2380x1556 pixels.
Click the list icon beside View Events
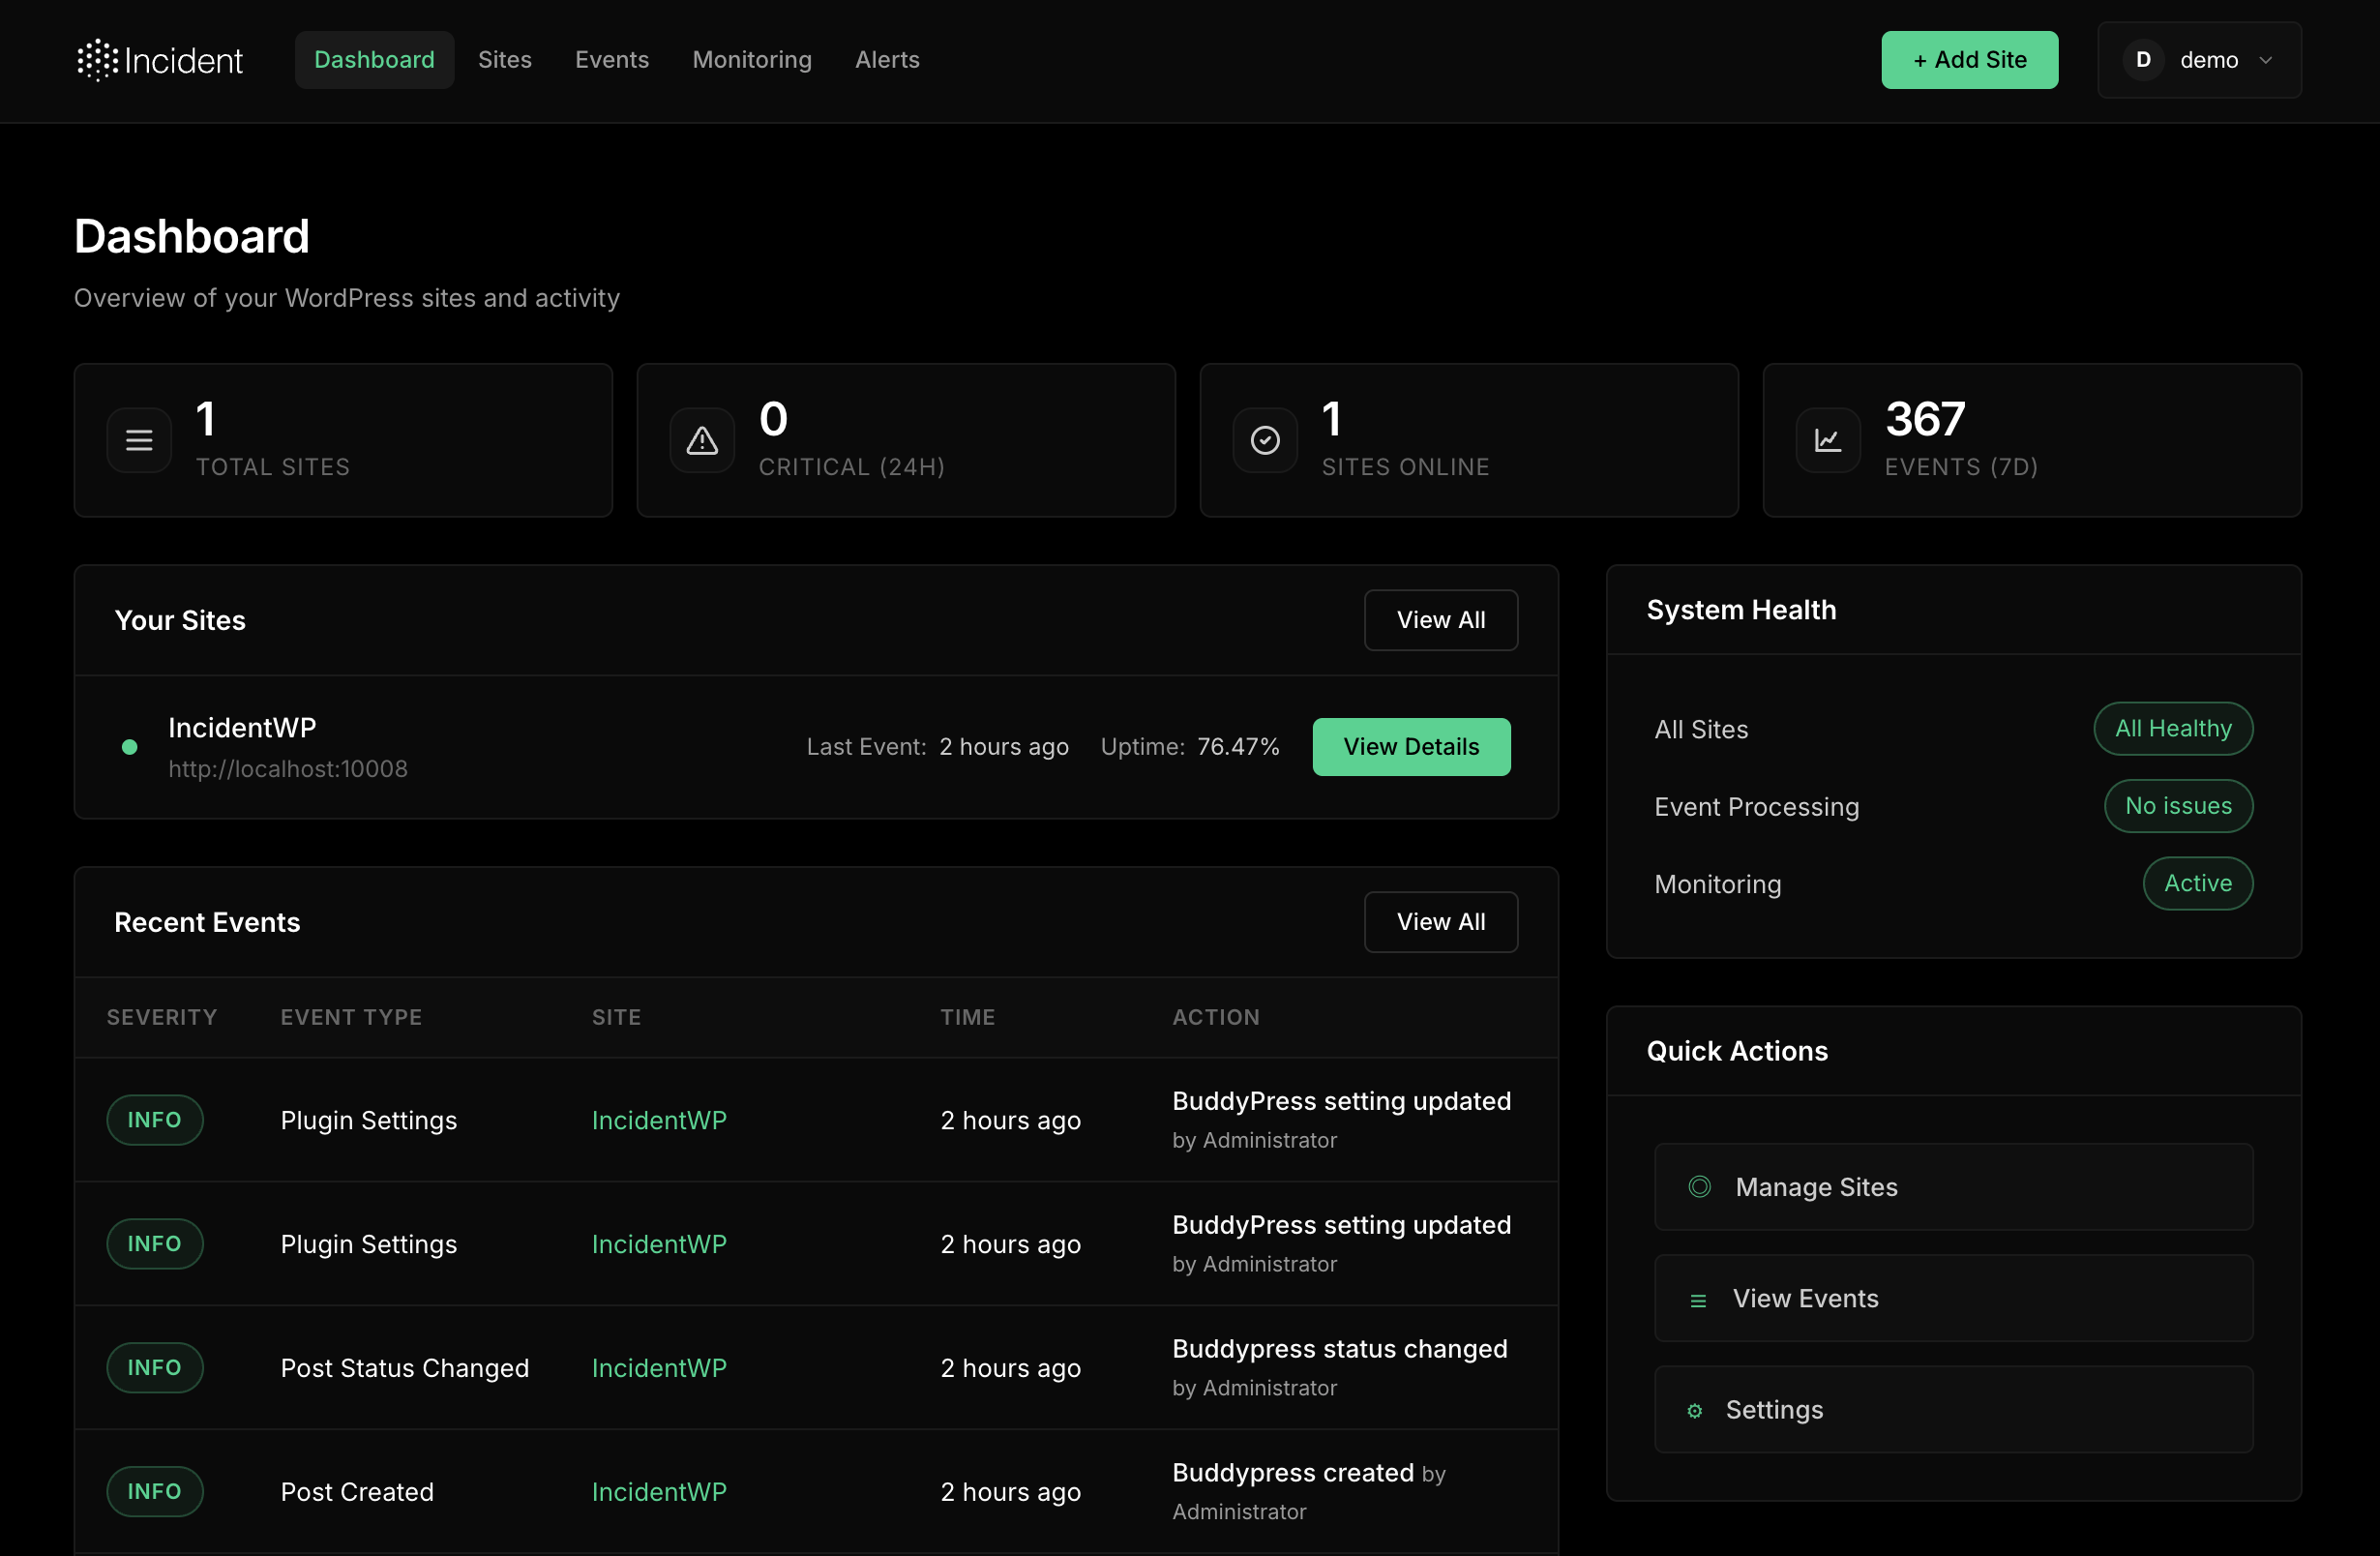1699,1299
